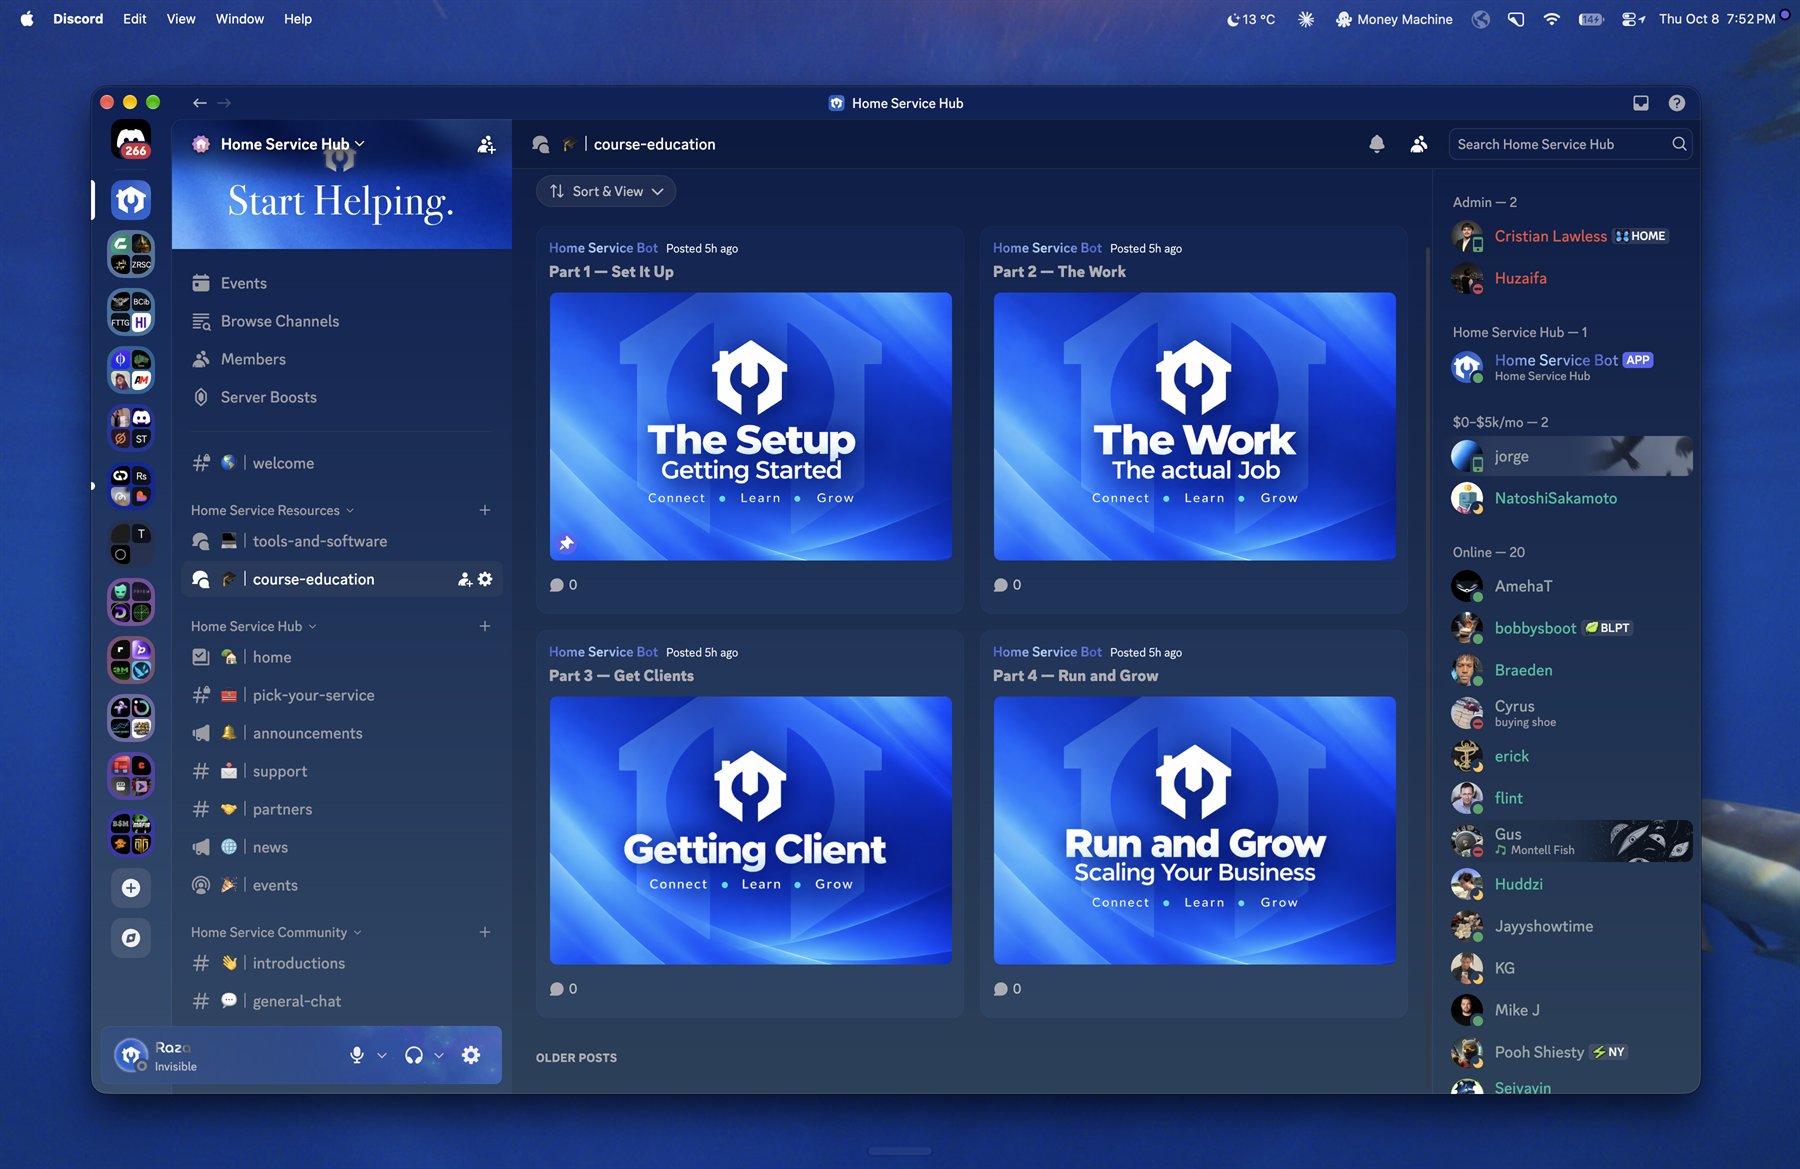Open the help question mark icon

pos(1677,103)
